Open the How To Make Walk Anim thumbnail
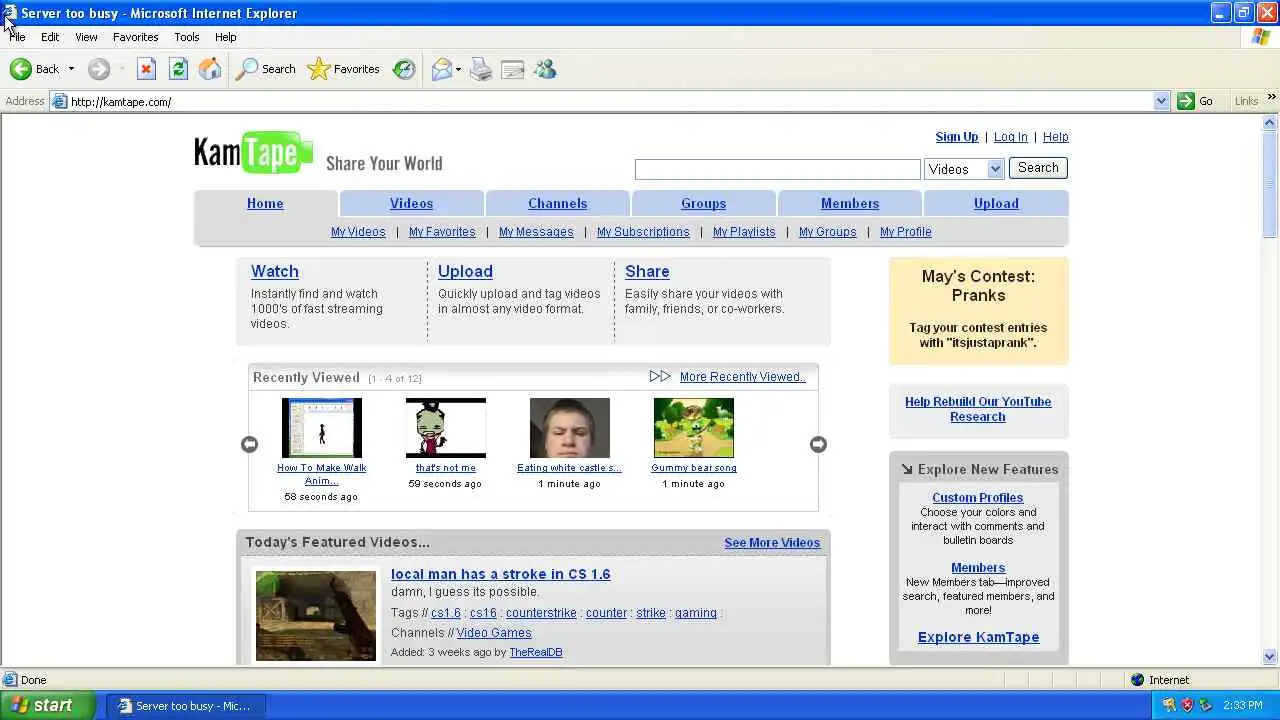Screen dimensions: 1280x720 (x=322, y=428)
